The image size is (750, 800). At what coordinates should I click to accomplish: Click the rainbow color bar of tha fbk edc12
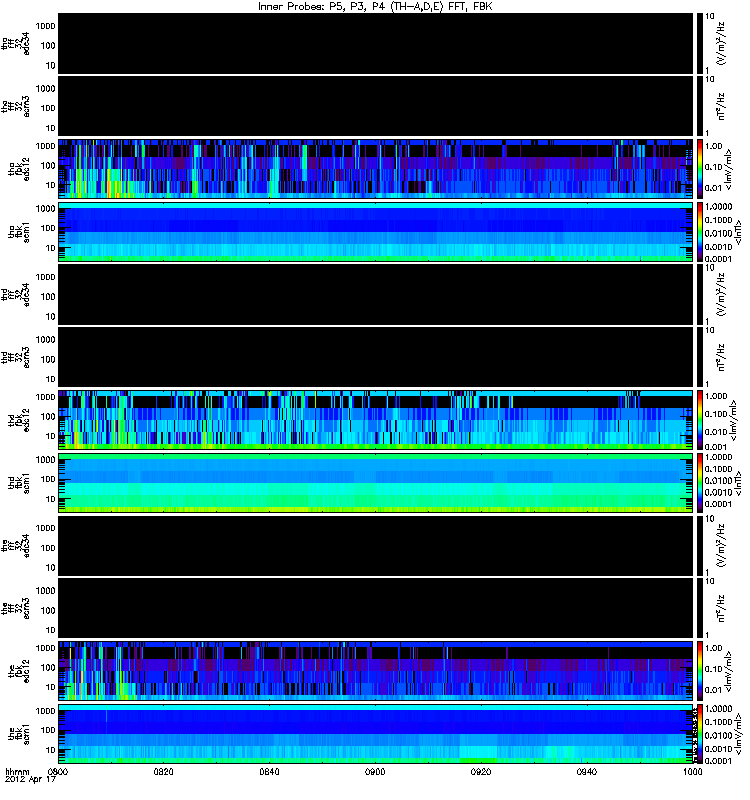(x=700, y=169)
